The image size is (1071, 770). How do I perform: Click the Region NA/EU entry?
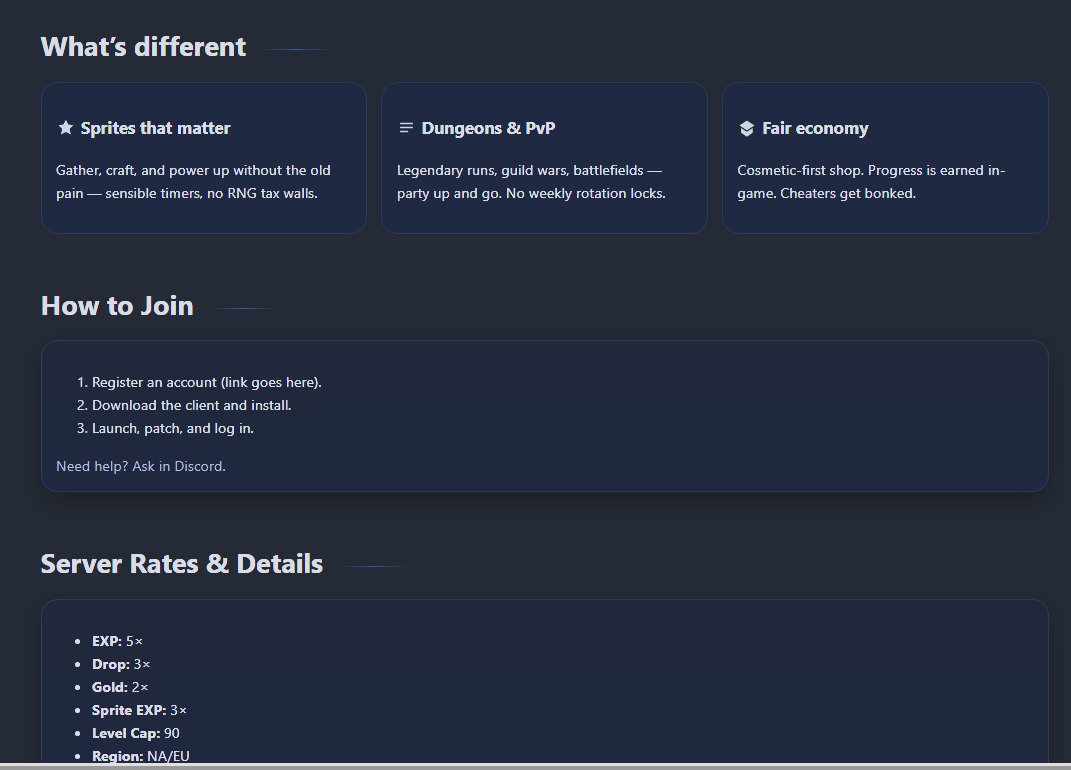(140, 756)
